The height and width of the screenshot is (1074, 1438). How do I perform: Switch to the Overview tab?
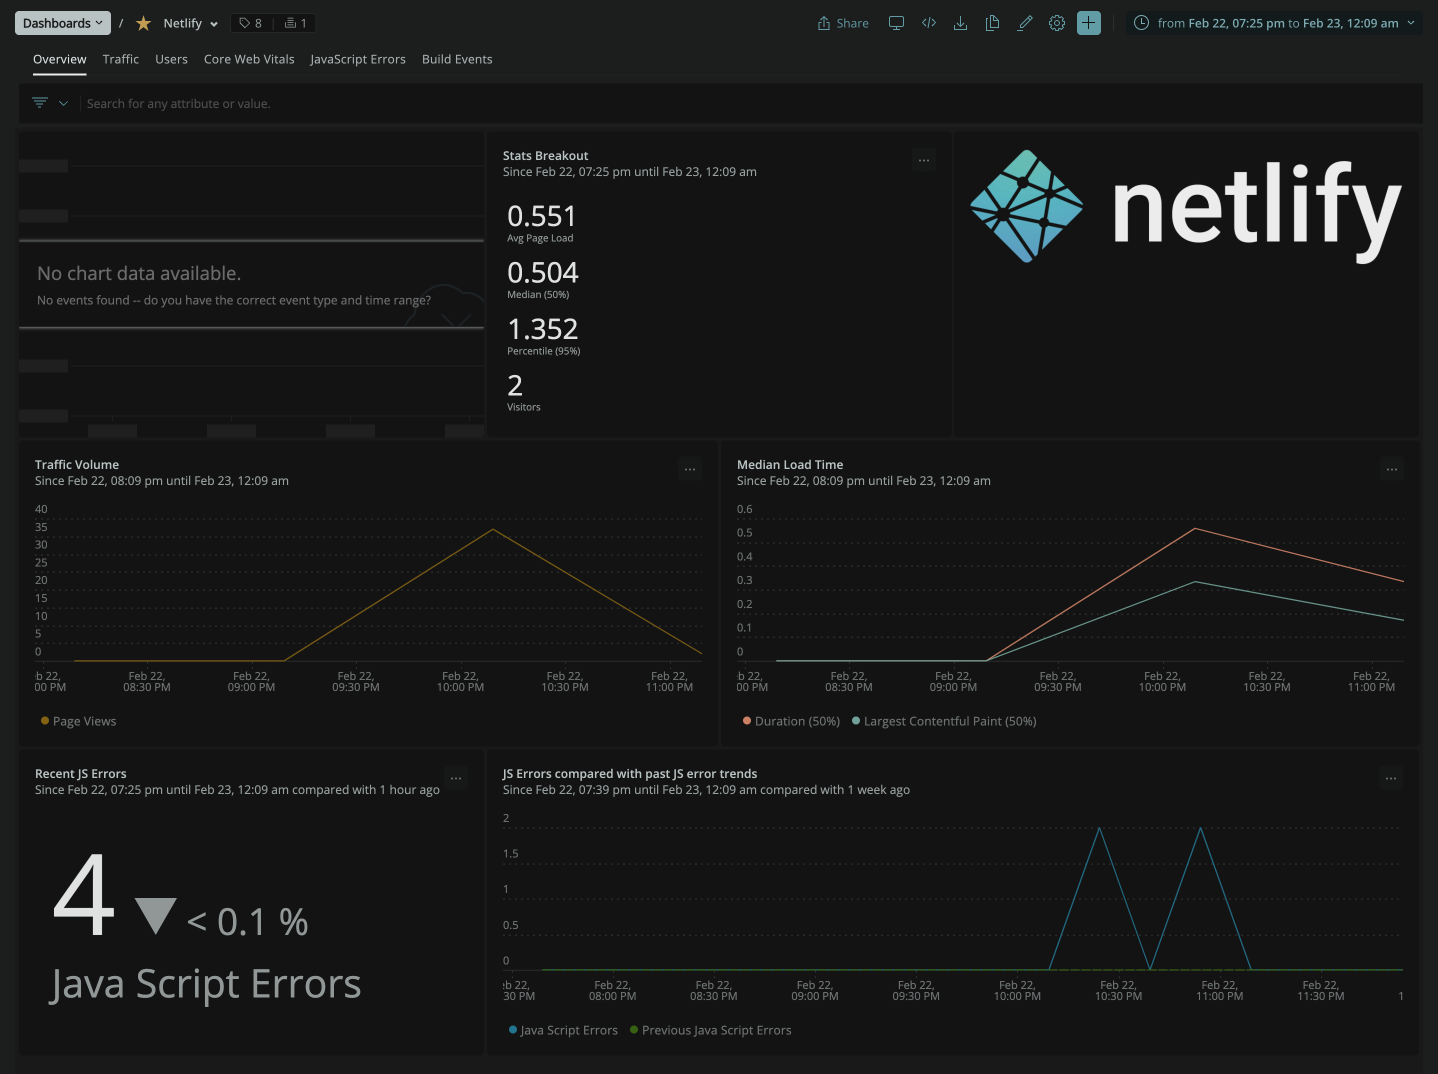point(60,59)
